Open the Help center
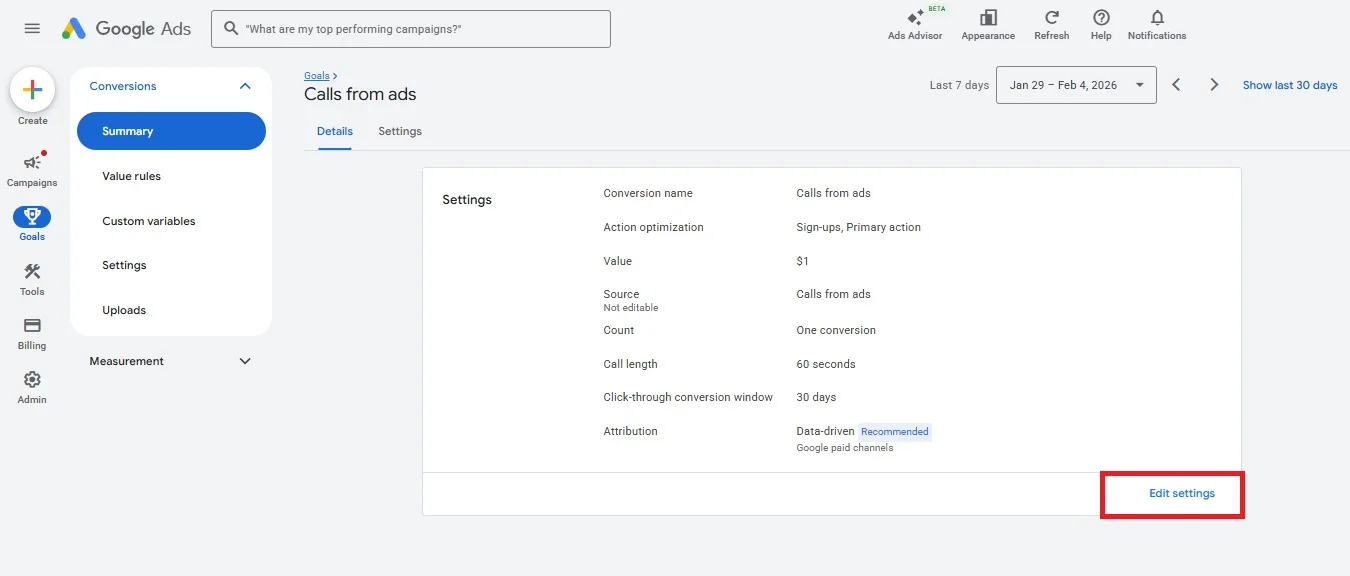The height and width of the screenshot is (576, 1350). point(1100,25)
